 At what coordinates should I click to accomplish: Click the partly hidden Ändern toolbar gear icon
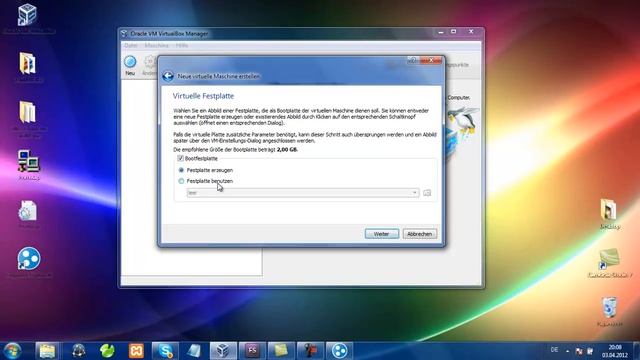click(150, 65)
